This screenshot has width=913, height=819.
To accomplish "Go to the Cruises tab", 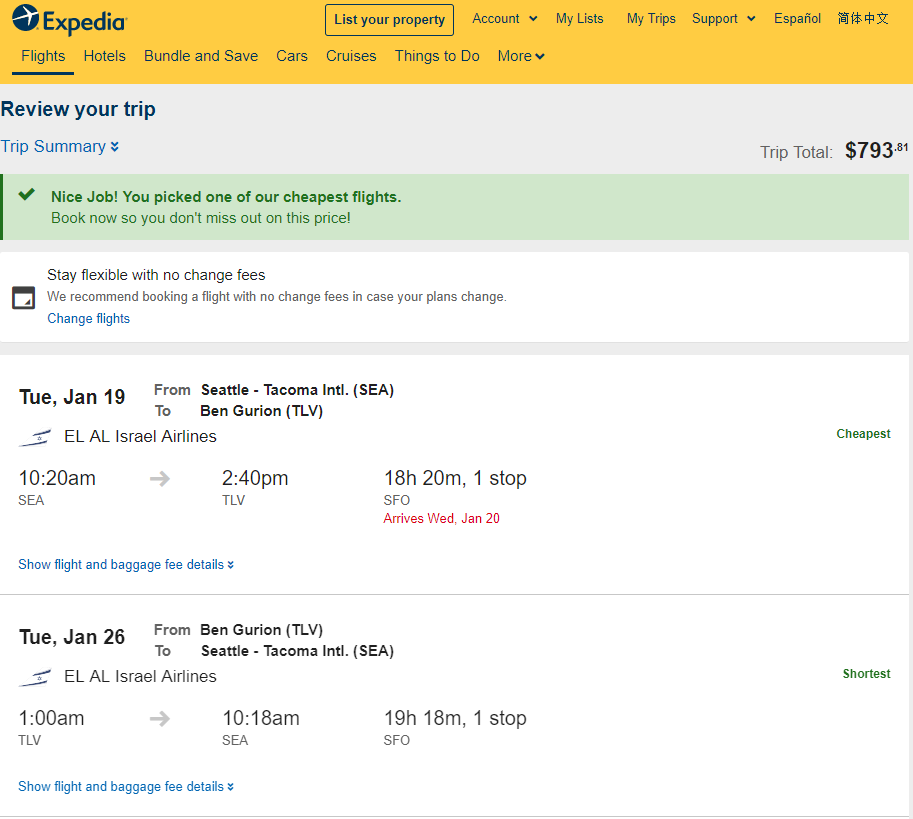I will 351,56.
